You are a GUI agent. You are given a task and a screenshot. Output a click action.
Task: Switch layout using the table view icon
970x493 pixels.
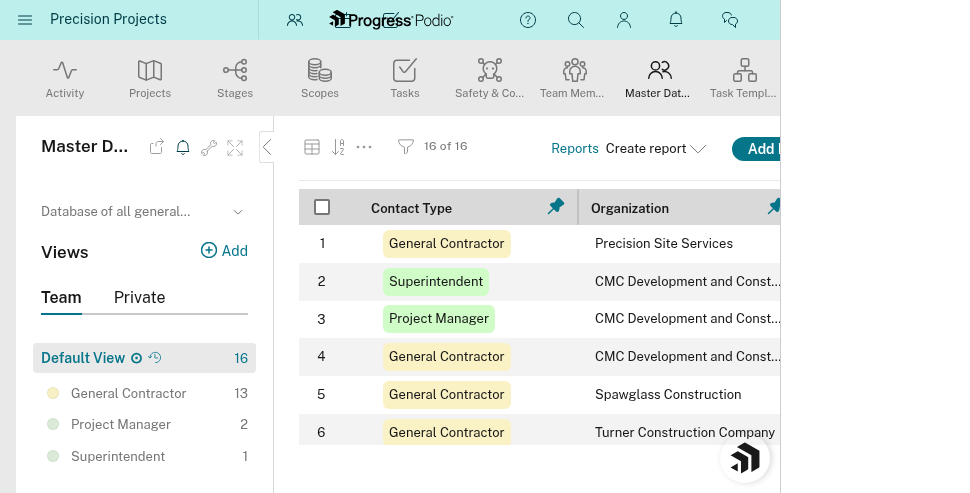click(x=312, y=147)
